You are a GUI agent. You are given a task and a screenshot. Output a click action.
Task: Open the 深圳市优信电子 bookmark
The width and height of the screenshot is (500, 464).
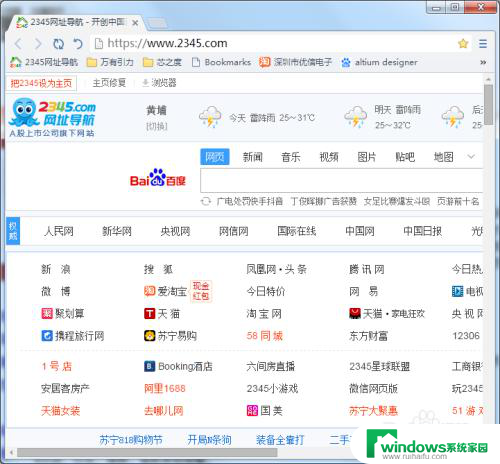tap(295, 62)
